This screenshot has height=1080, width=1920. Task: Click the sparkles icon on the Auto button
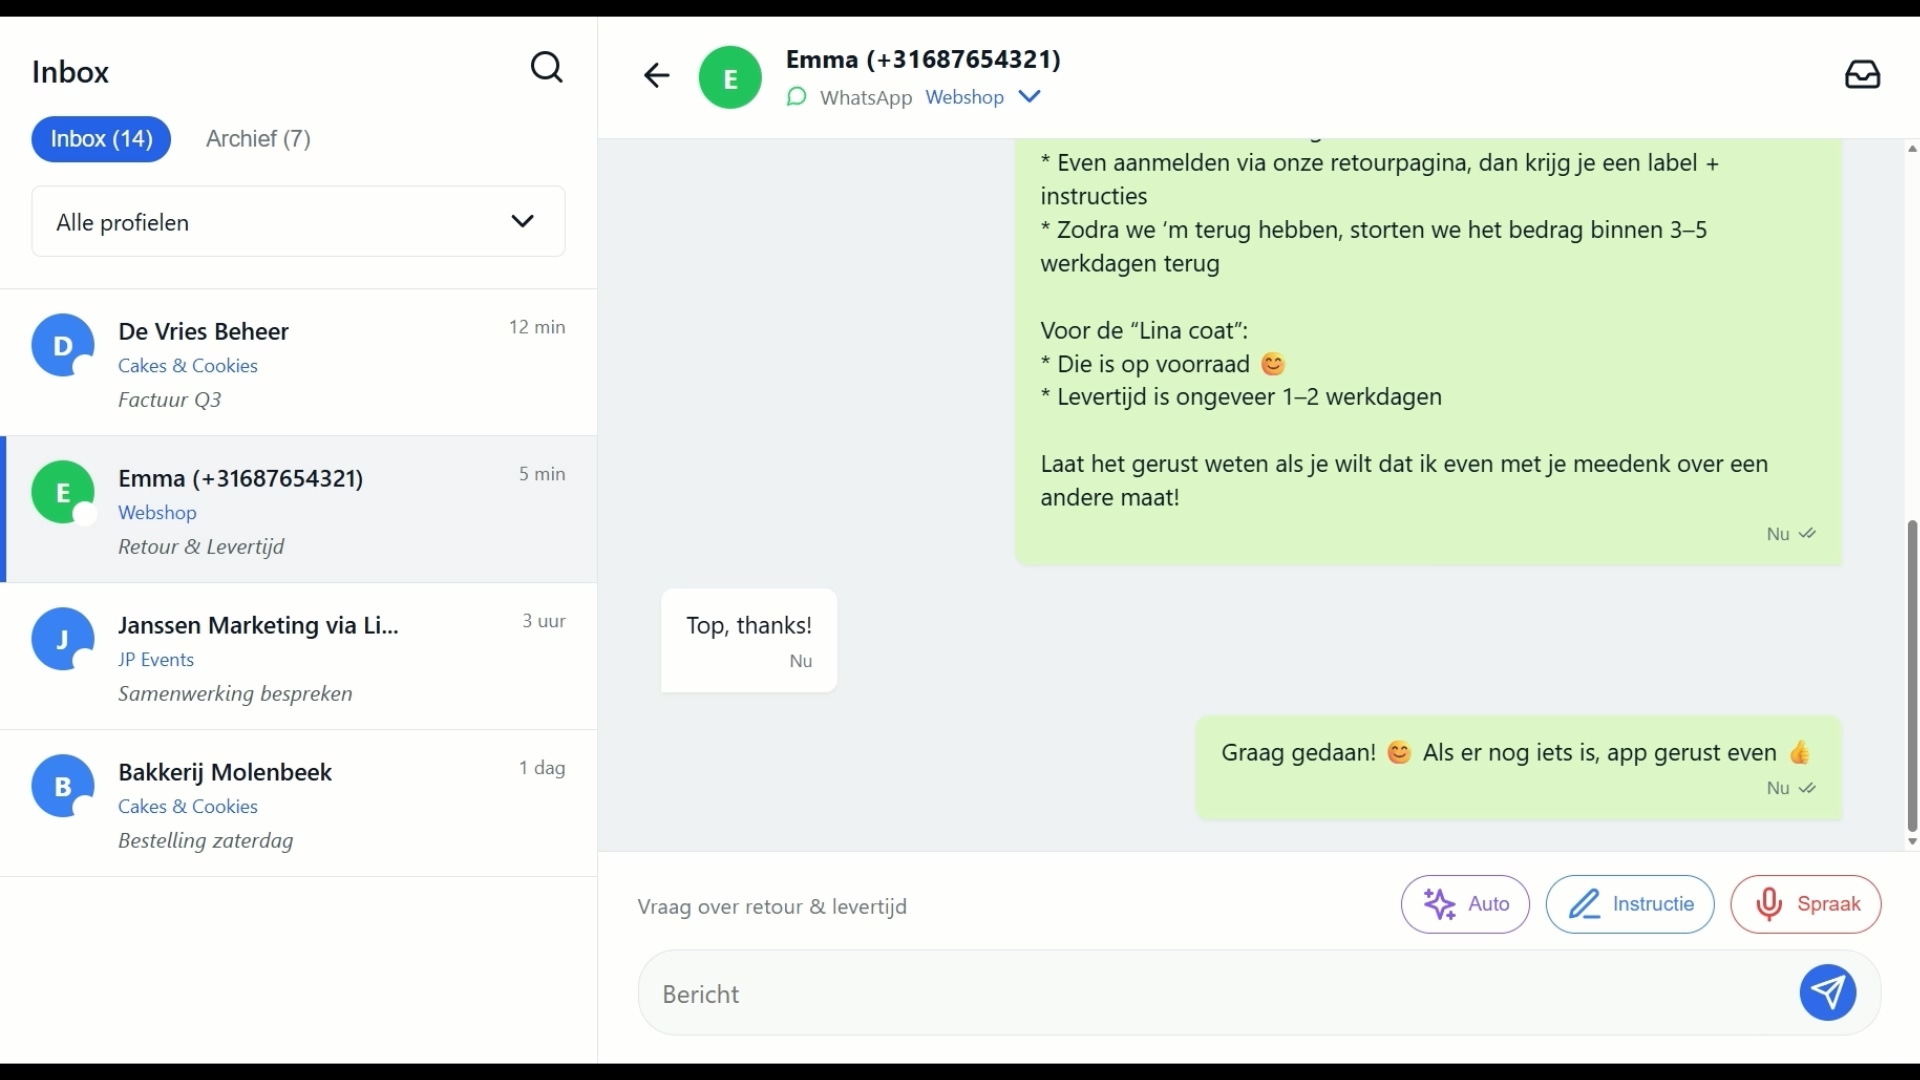(1439, 904)
